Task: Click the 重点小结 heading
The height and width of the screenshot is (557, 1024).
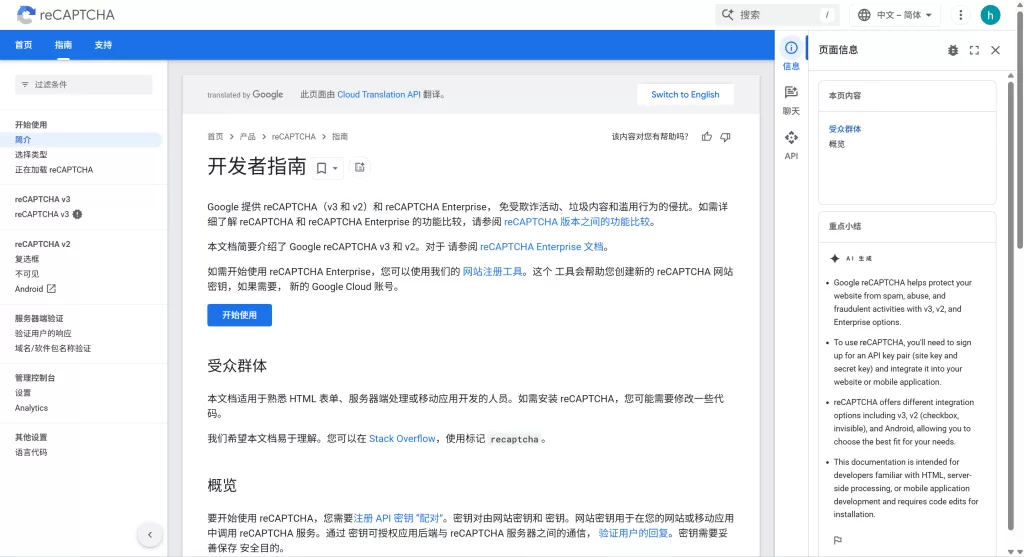Action: pyautogui.click(x=845, y=227)
